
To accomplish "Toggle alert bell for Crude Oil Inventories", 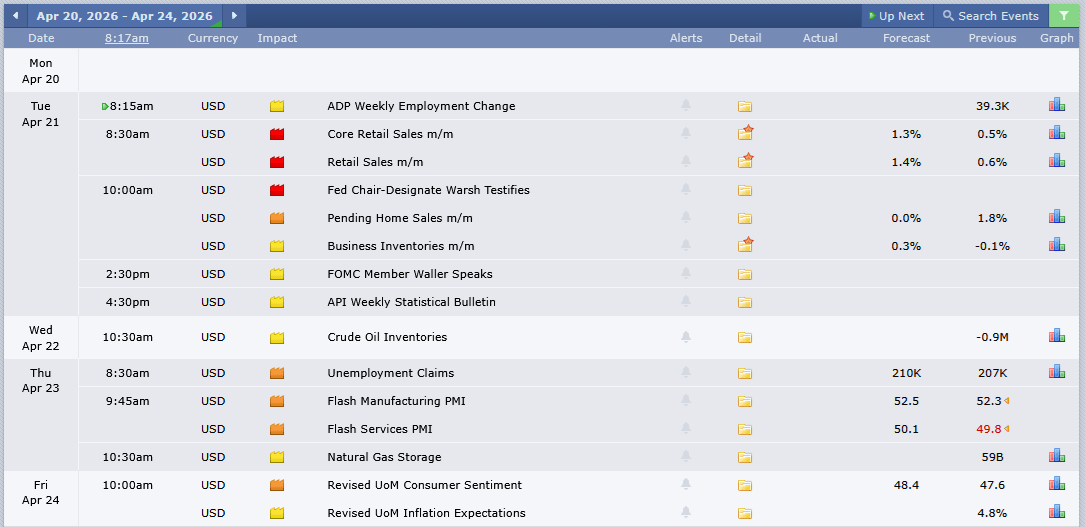I will coord(686,337).
